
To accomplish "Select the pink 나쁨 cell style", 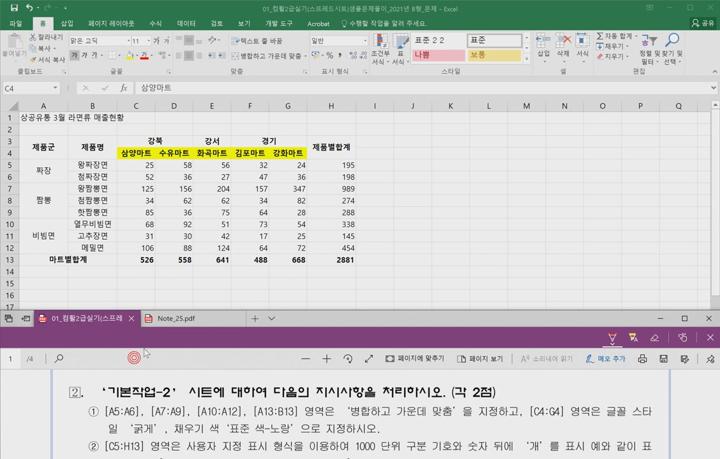I will click(438, 56).
